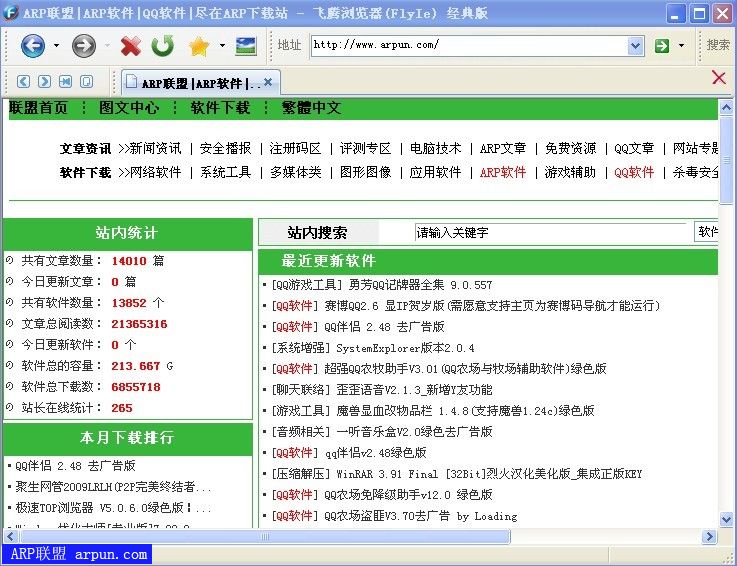The image size is (737, 566).
Task: Click the red X Stop button
Action: click(130, 46)
